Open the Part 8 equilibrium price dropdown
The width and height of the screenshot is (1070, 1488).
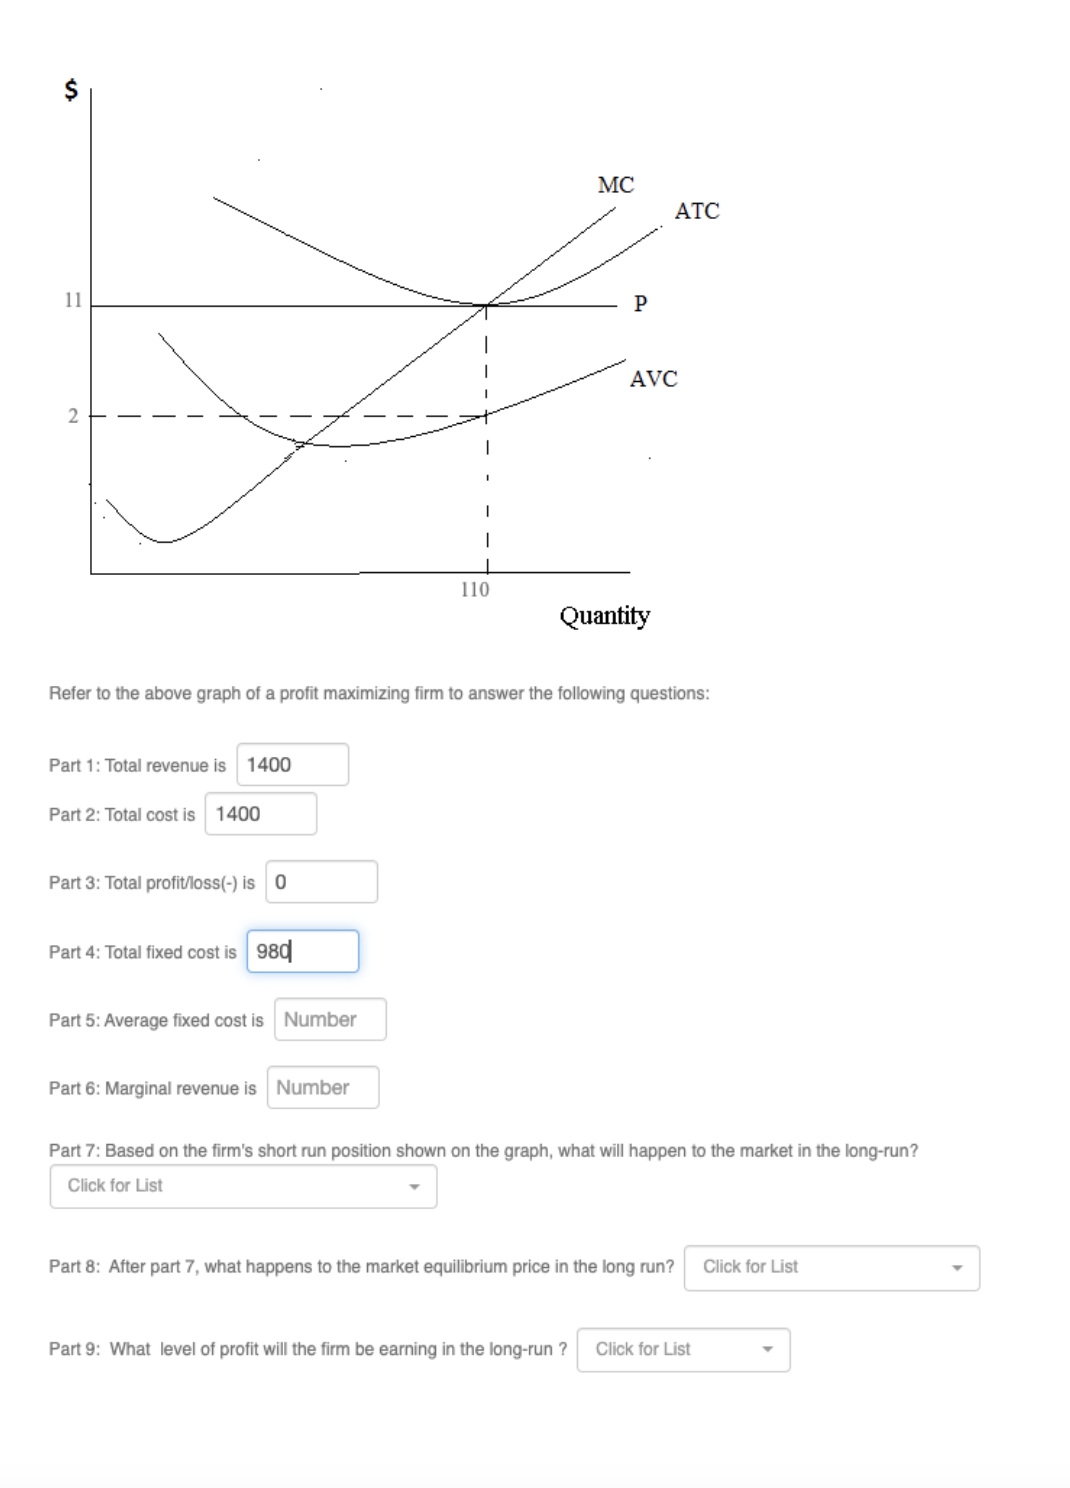click(x=833, y=1267)
